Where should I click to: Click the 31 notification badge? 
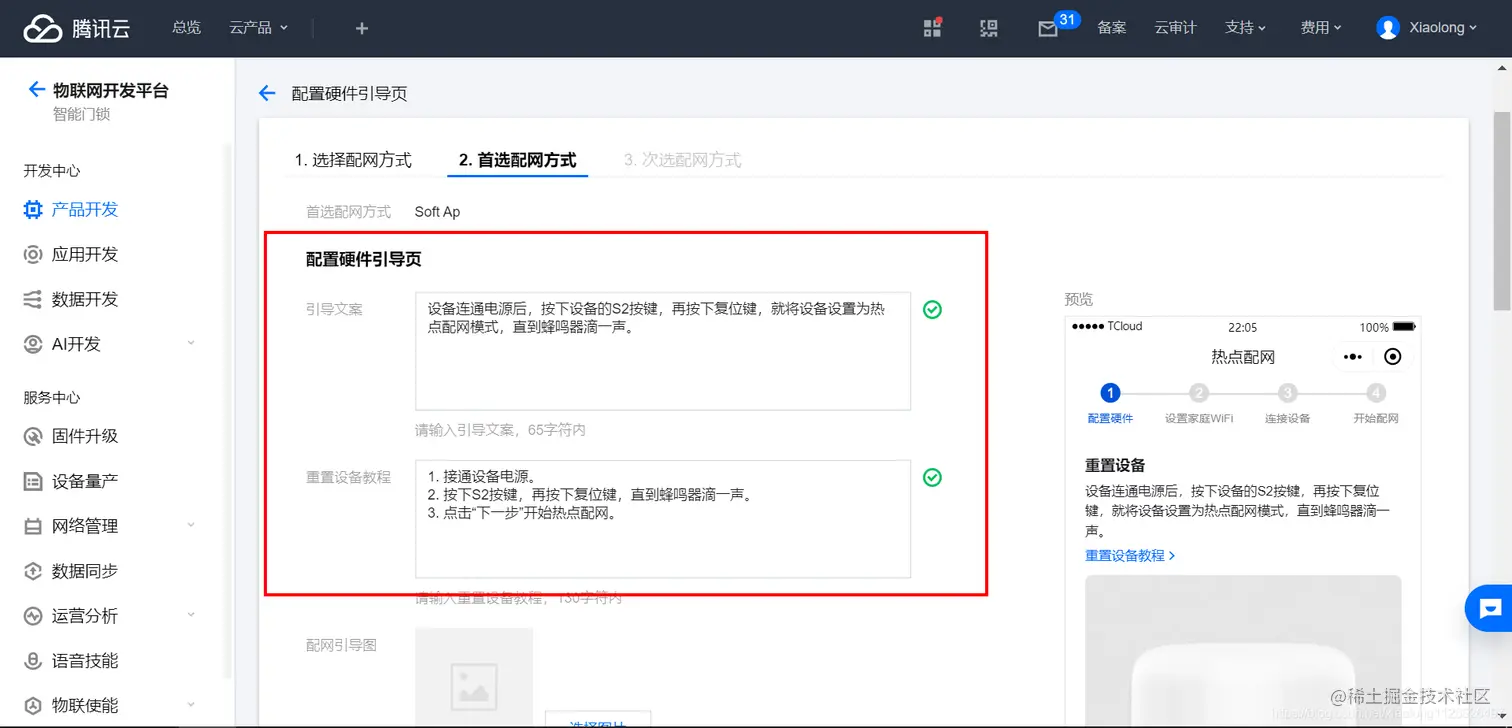coord(1067,19)
